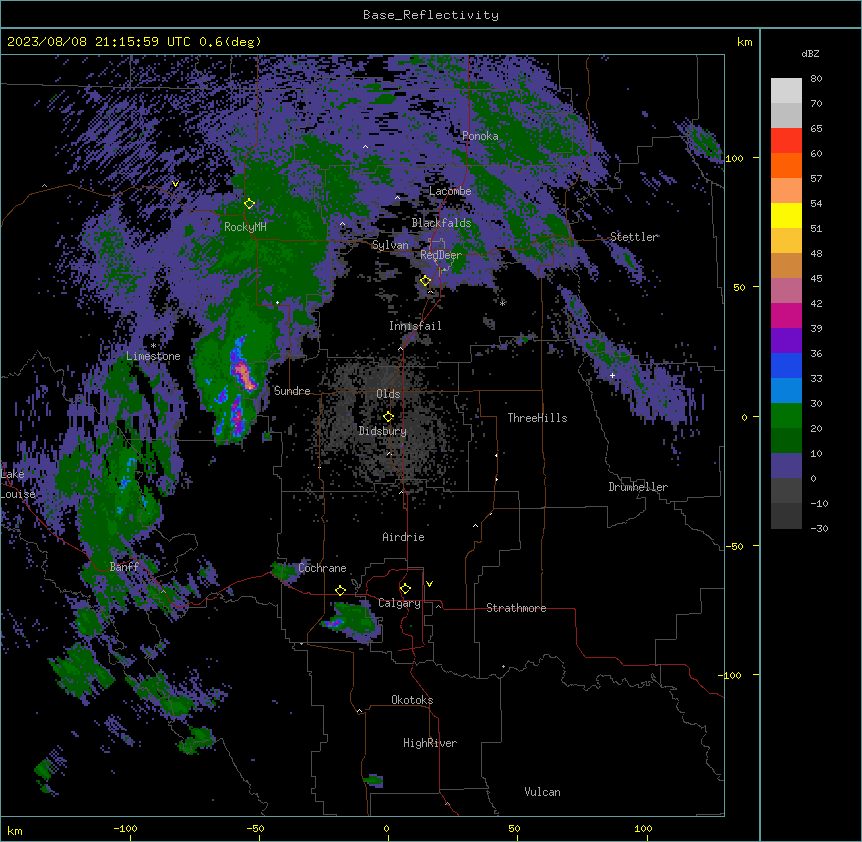
Task: Click the Base_Reflectivity title
Action: (x=431, y=15)
